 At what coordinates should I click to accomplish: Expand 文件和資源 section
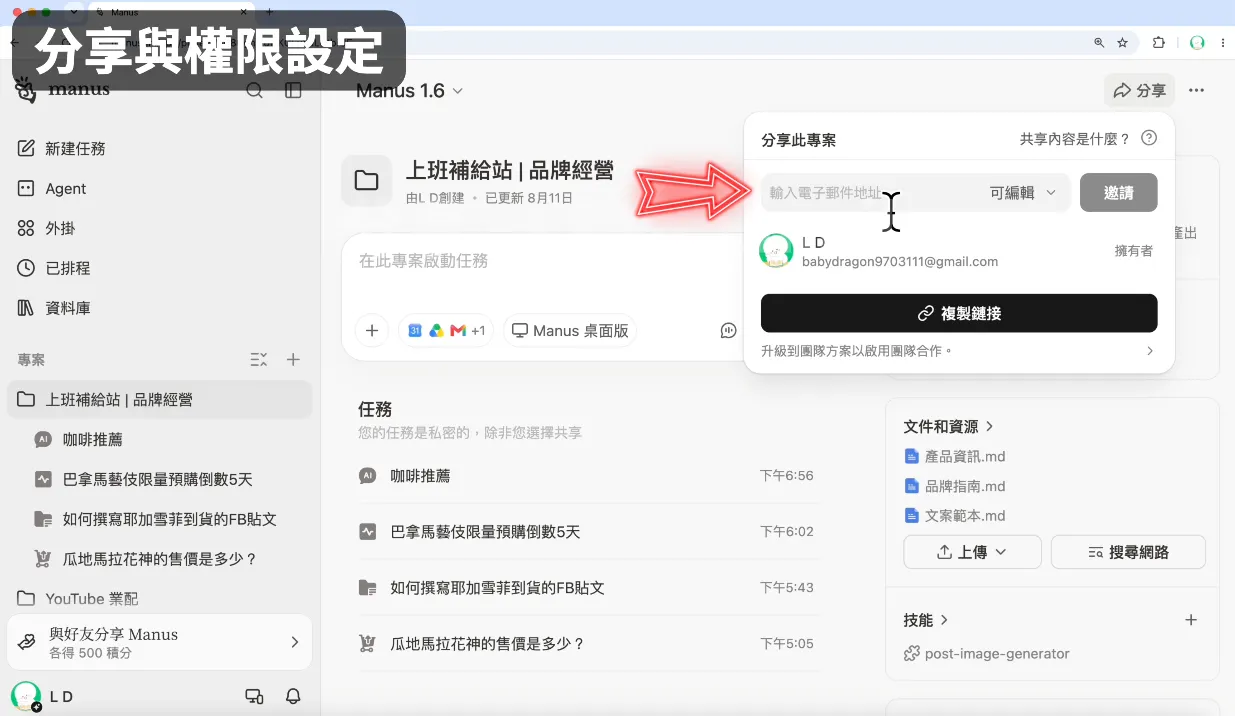(x=948, y=426)
